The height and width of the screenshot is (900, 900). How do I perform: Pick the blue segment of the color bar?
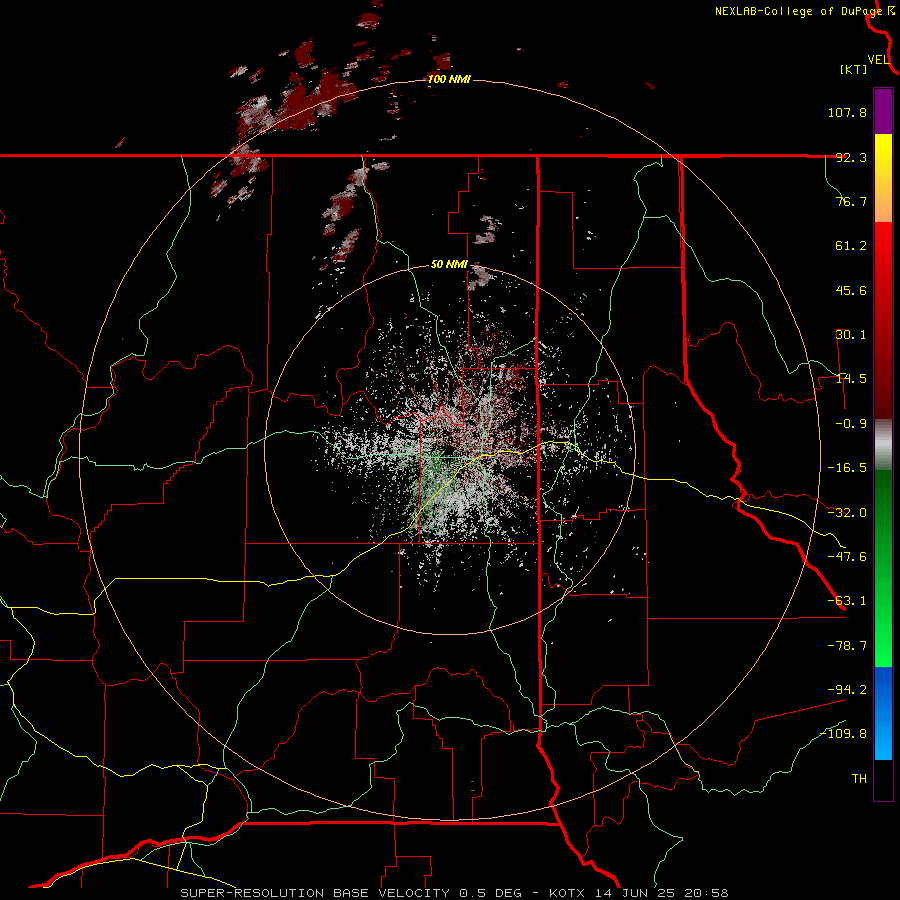tap(883, 713)
